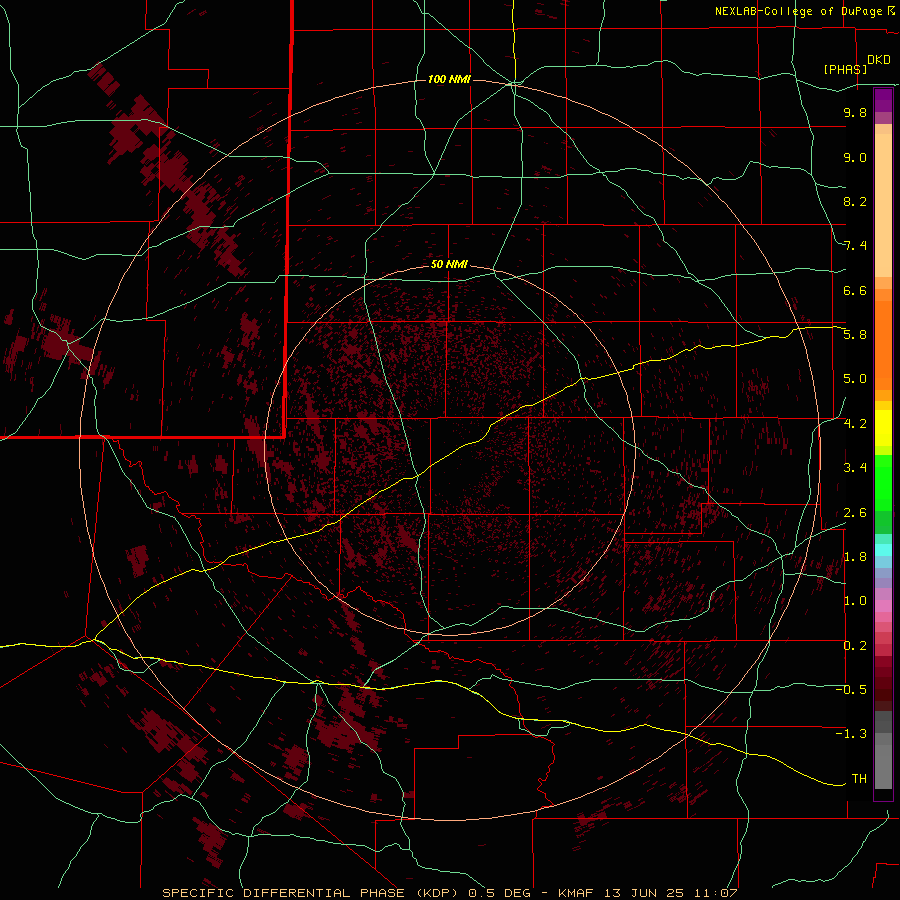Click the 7.4 value on the color scale
The width and height of the screenshot is (900, 900).
855,246
